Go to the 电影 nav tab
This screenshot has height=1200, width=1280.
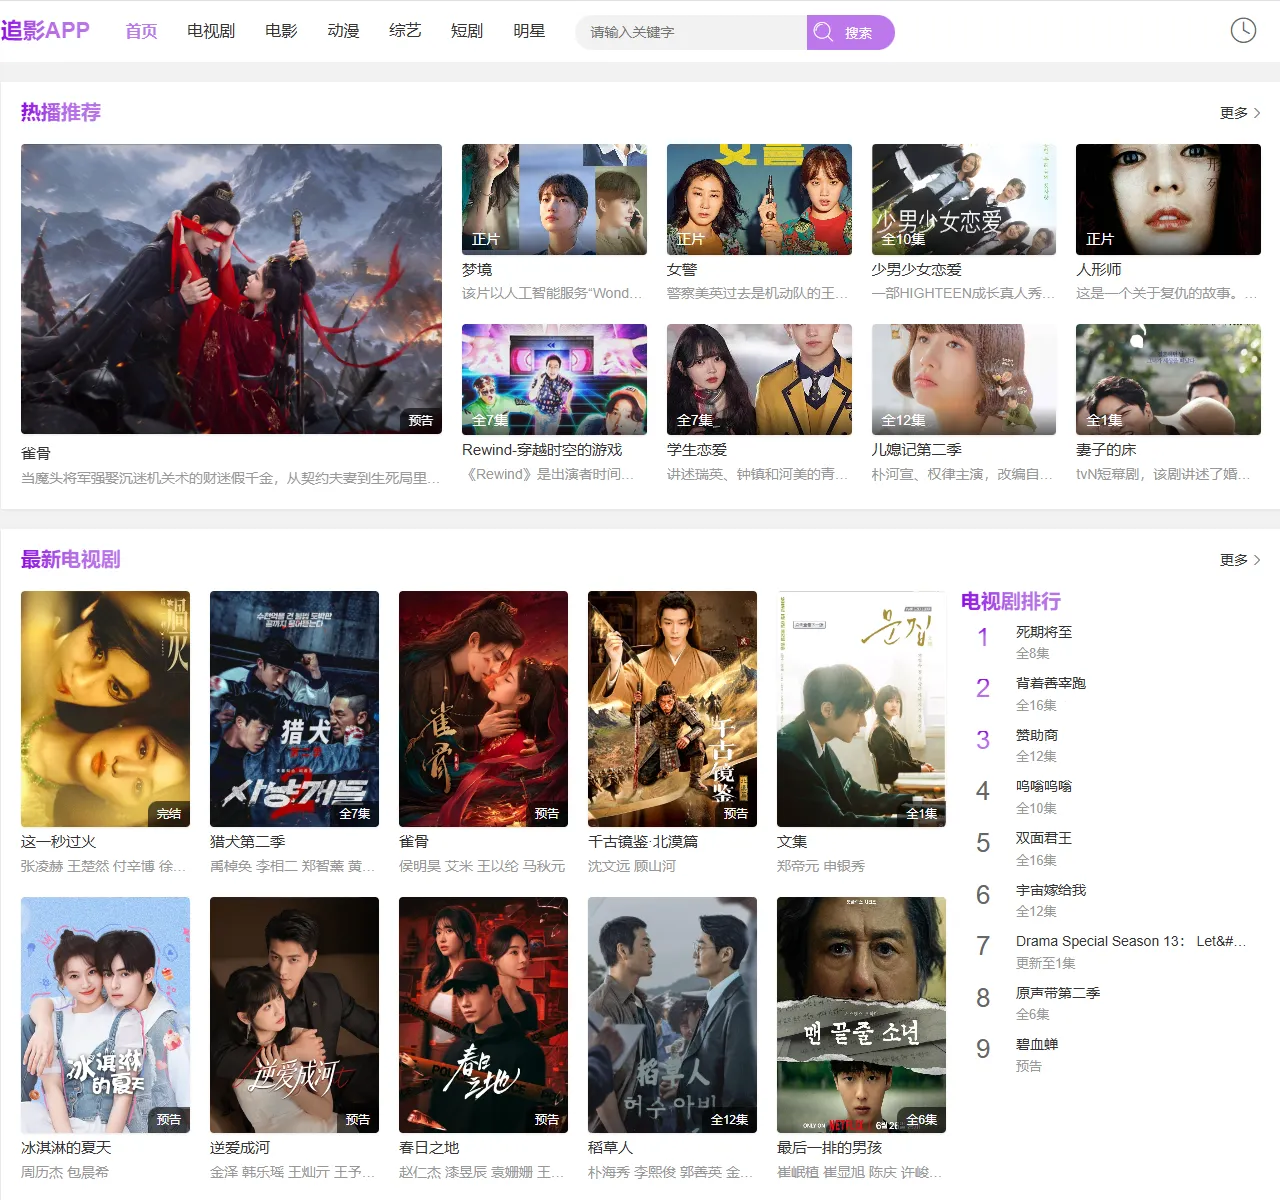[281, 31]
